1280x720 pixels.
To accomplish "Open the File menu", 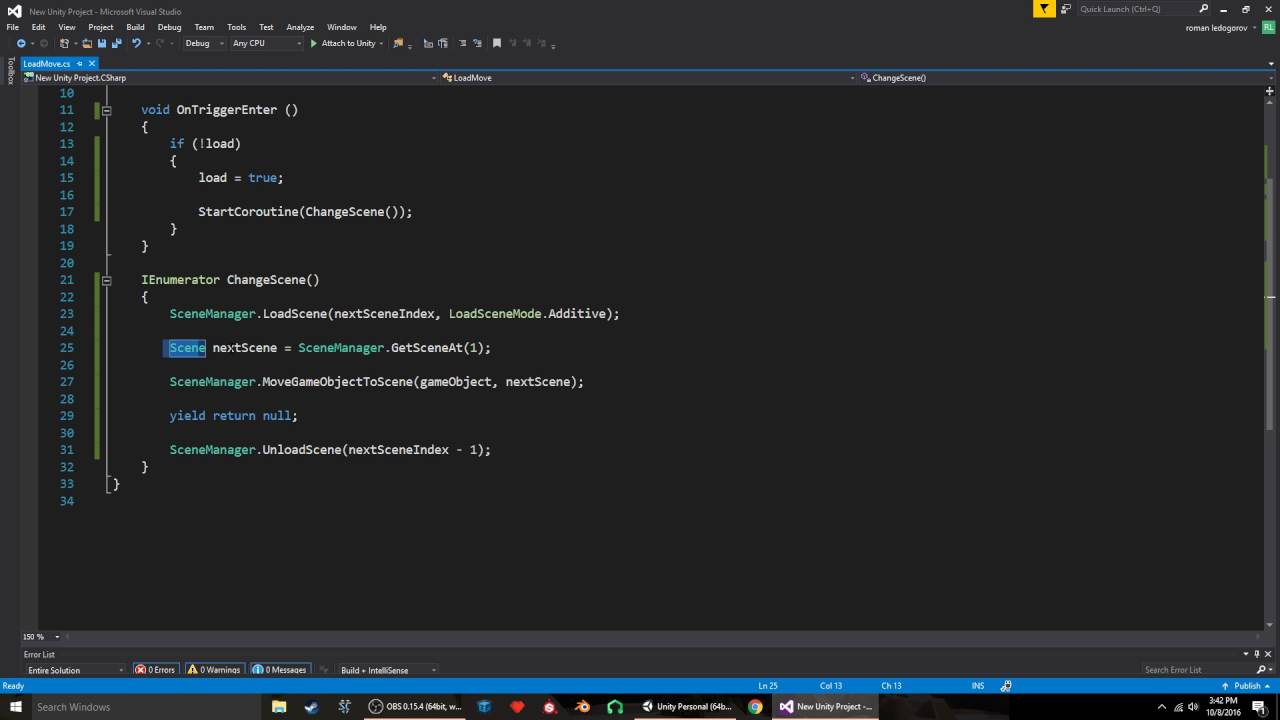I will coord(12,27).
